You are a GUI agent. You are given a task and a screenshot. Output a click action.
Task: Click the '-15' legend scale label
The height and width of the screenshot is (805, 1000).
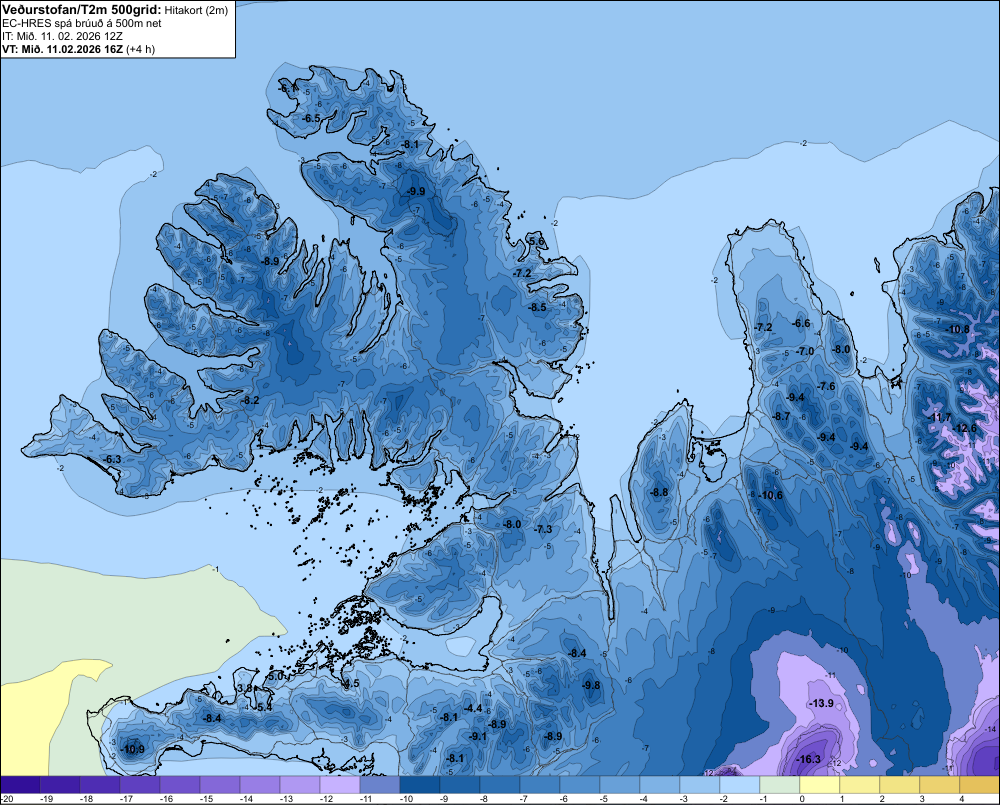pos(206,799)
